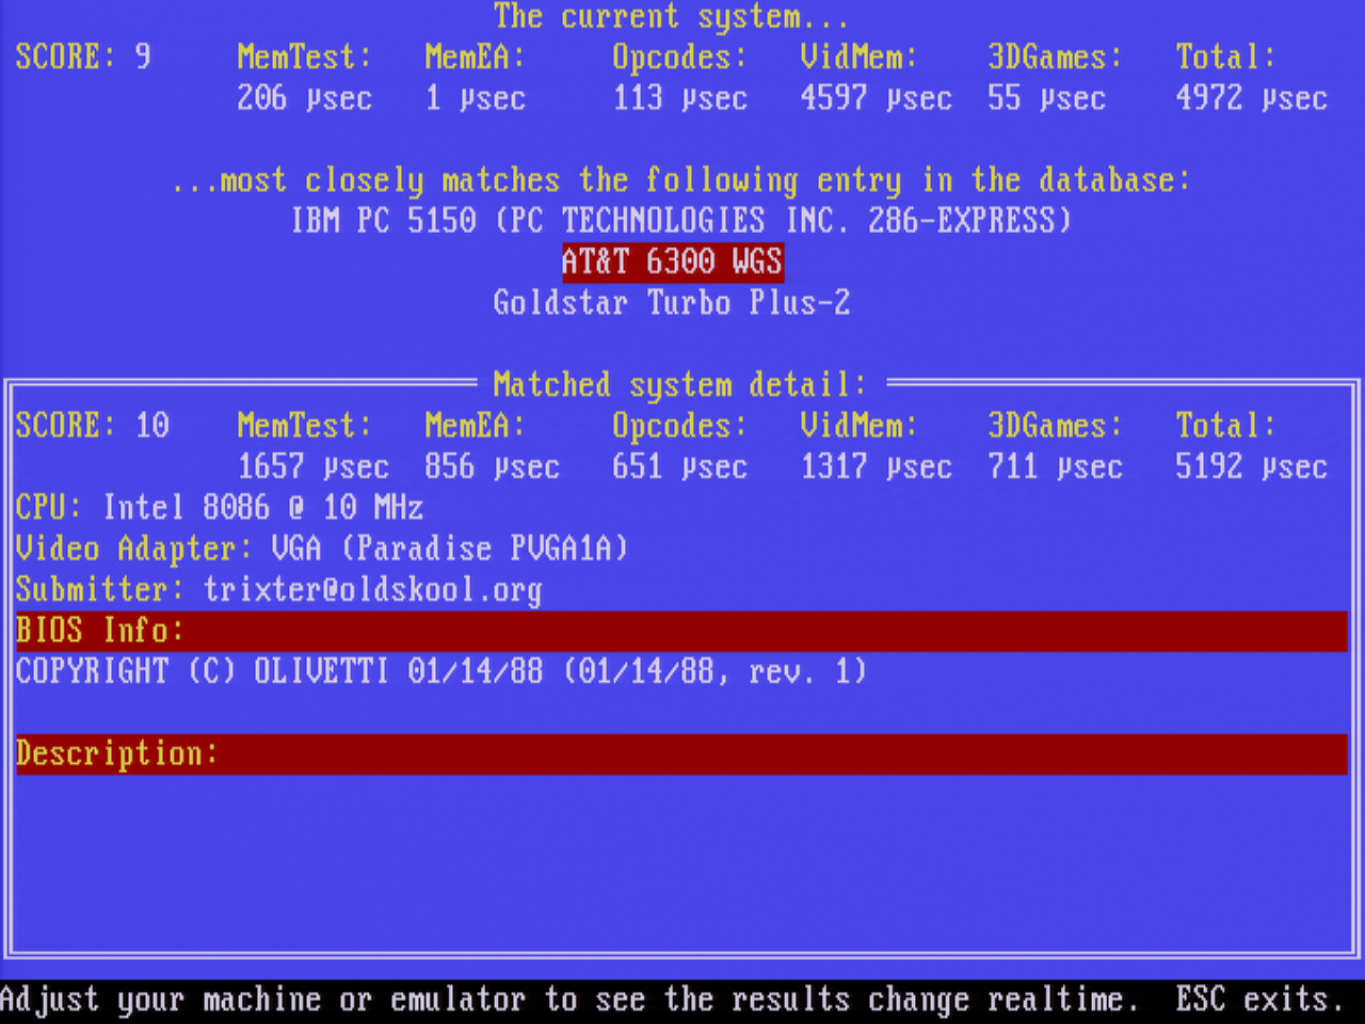The height and width of the screenshot is (1024, 1365).
Task: Click the submitter email trixter@oldskool.org
Action: (x=373, y=590)
